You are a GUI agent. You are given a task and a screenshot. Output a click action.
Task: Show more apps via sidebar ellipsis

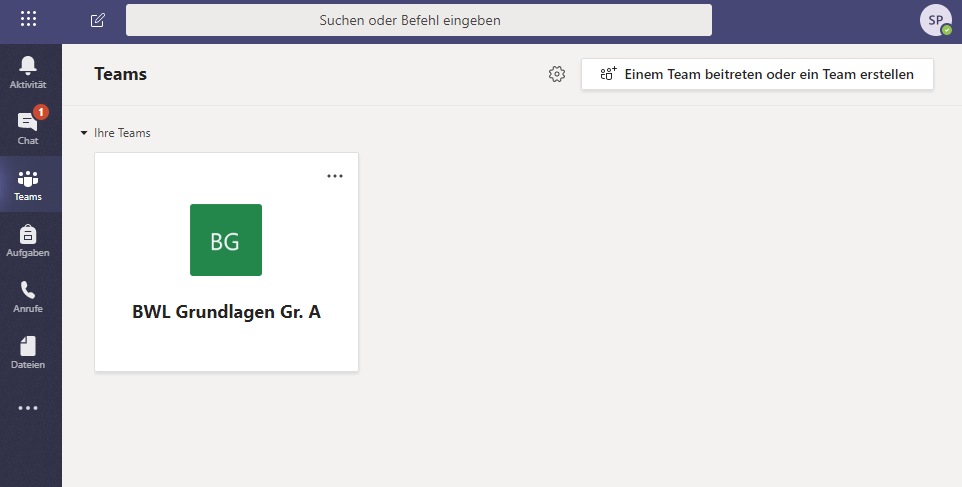click(28, 408)
